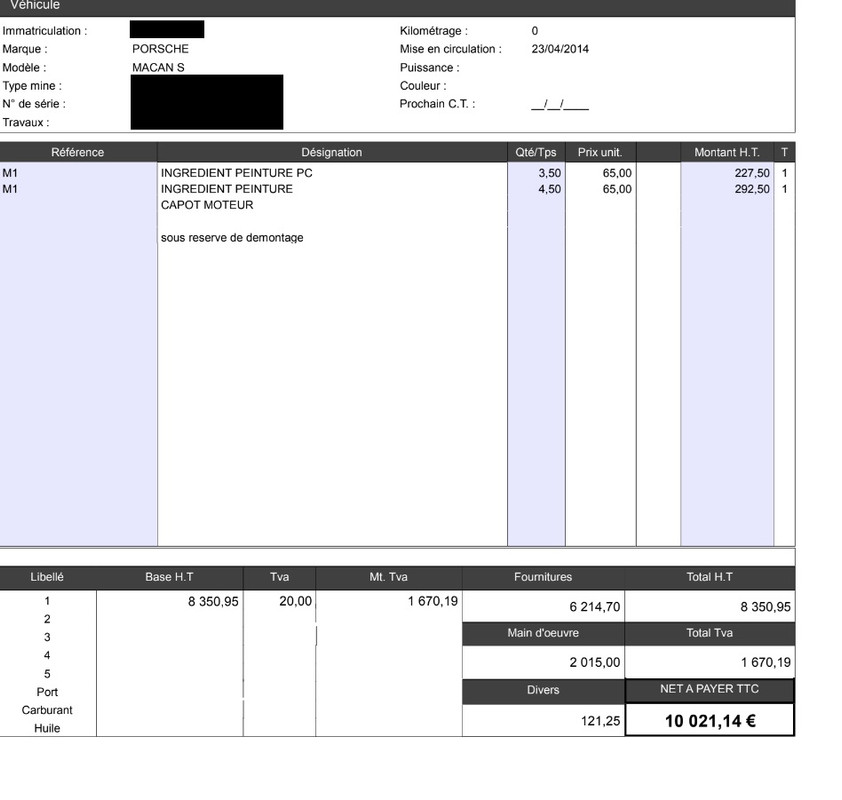Select the date 23/04/2014
This screenshot has width=842, height=800.
point(560,49)
